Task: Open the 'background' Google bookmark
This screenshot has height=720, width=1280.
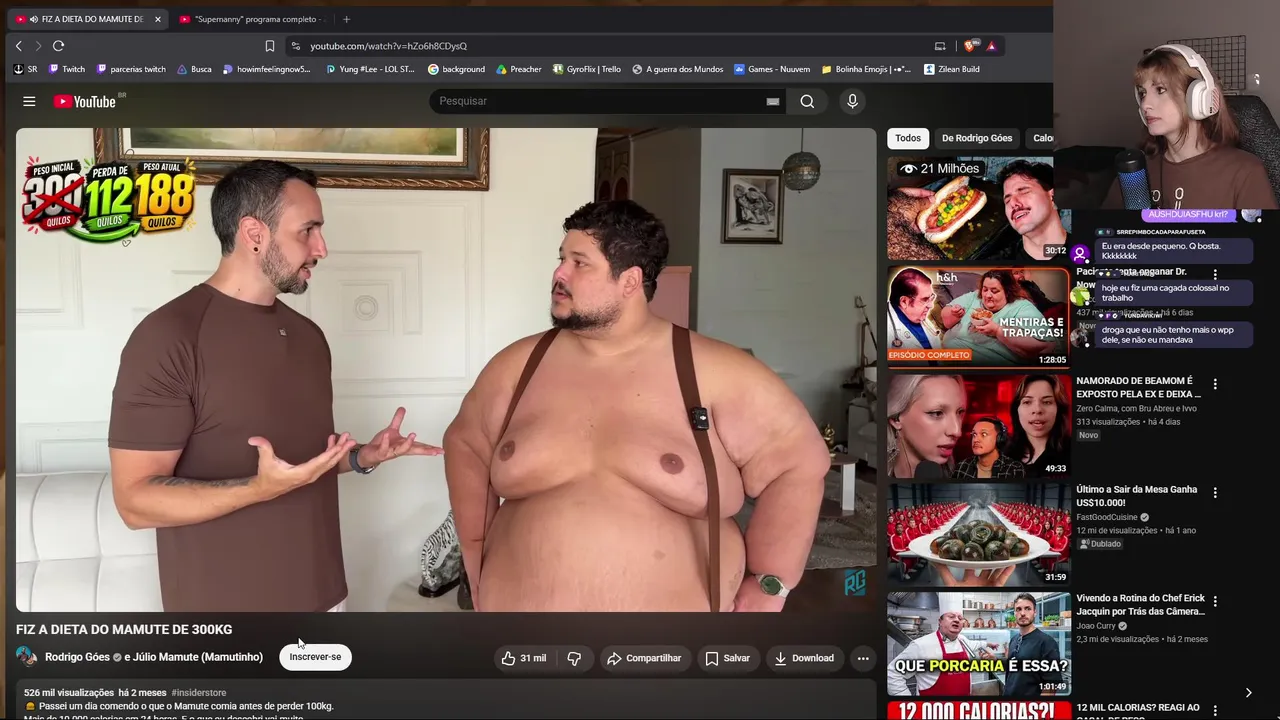Action: pos(456,69)
